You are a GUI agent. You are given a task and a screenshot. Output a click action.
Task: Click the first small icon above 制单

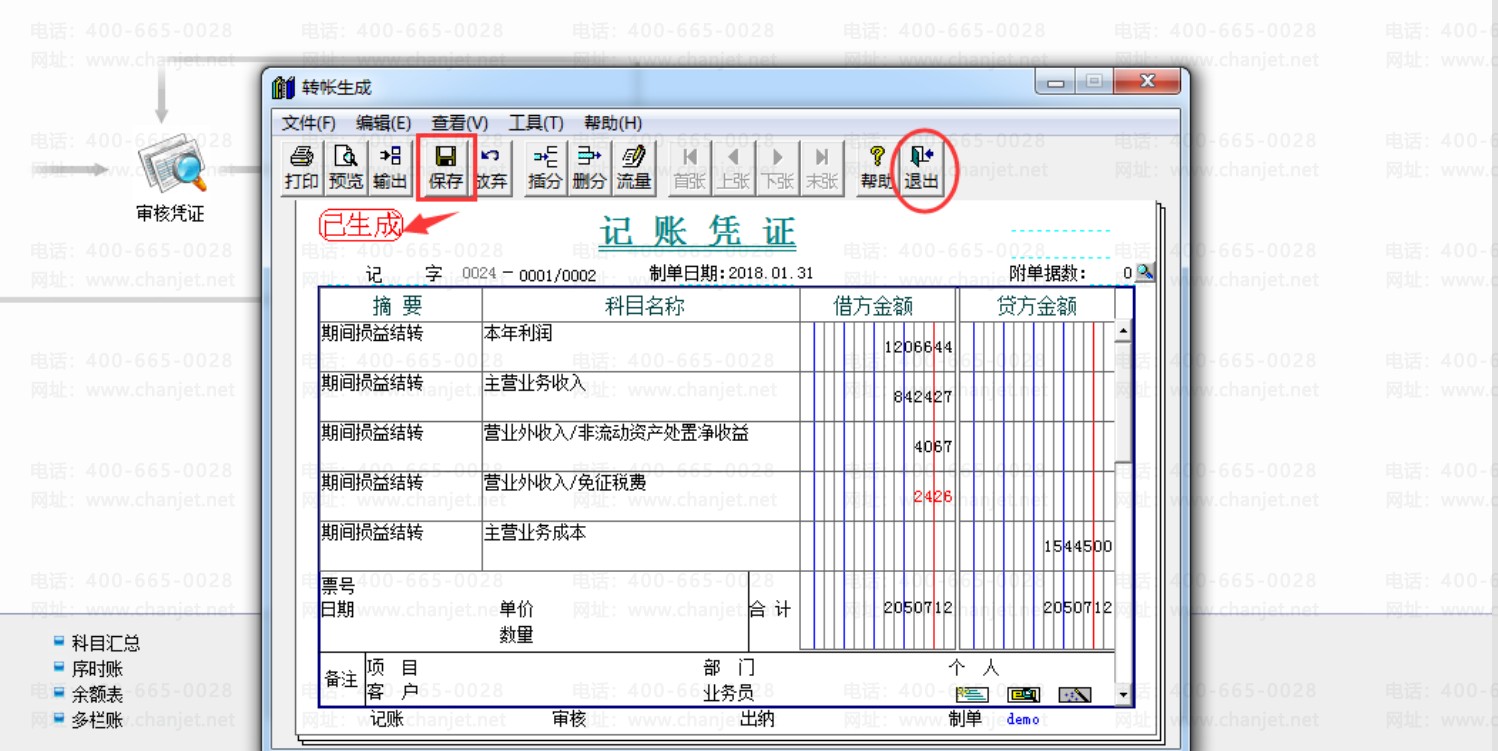(972, 694)
